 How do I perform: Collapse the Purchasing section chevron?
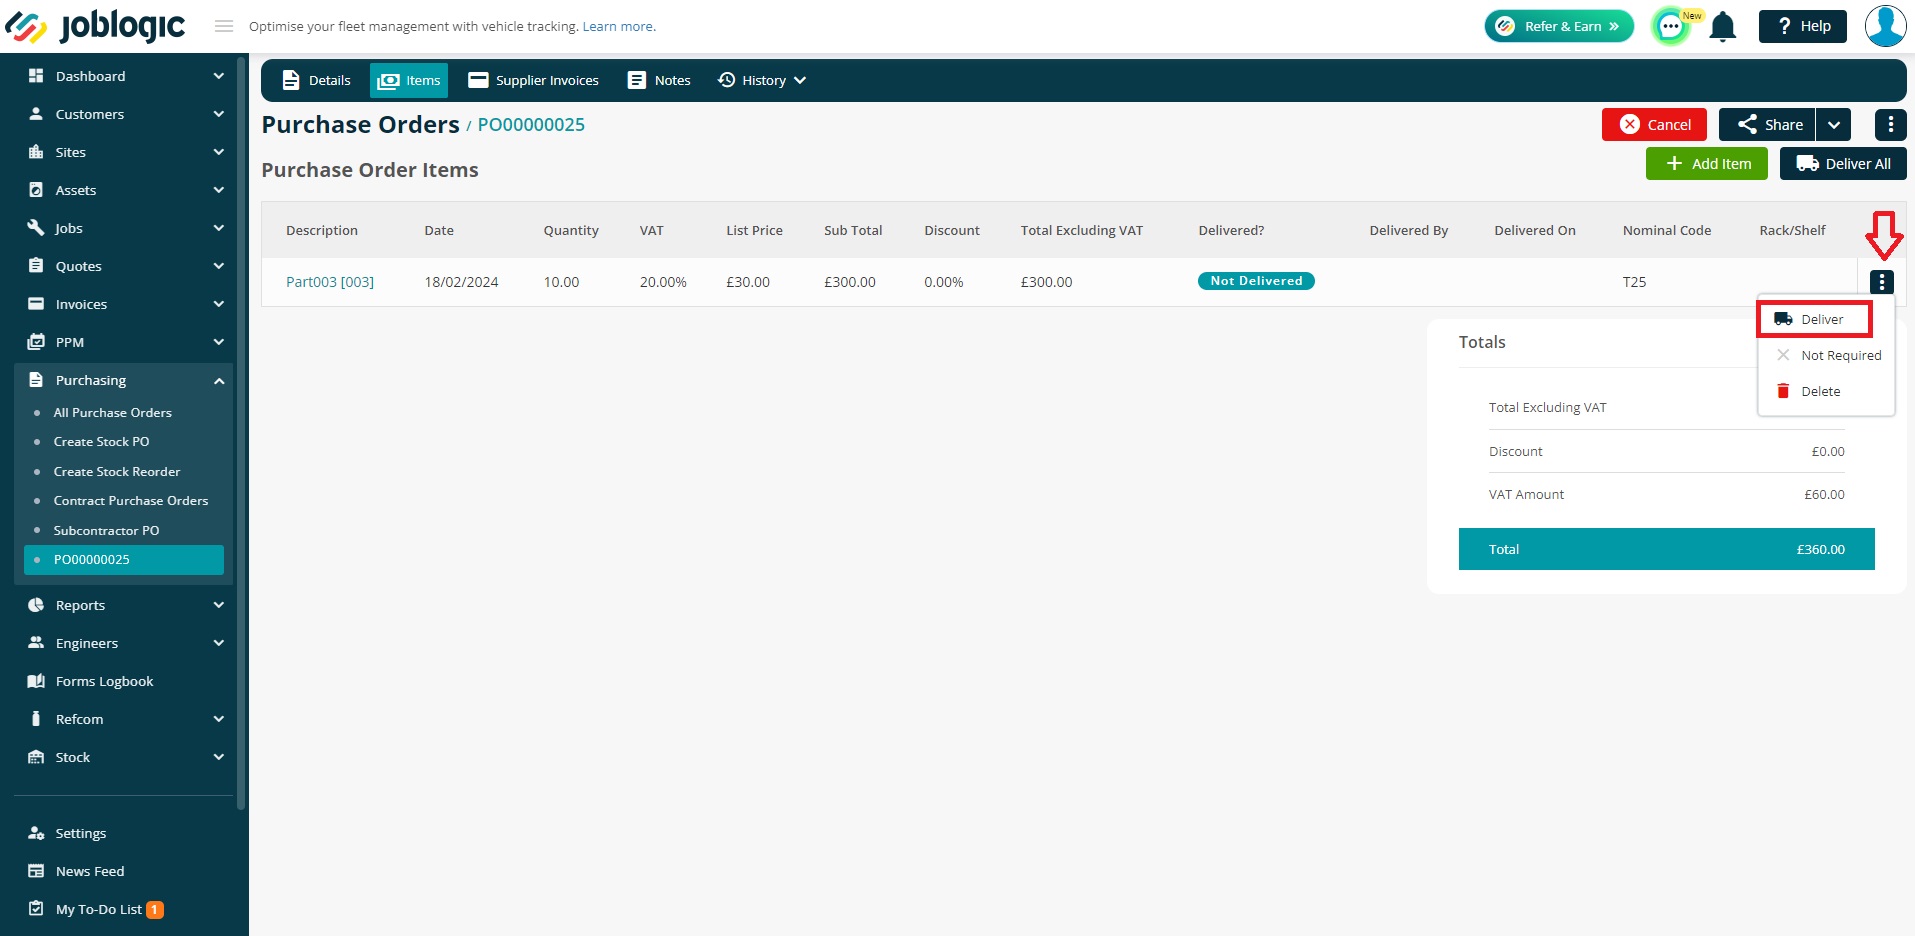[218, 380]
